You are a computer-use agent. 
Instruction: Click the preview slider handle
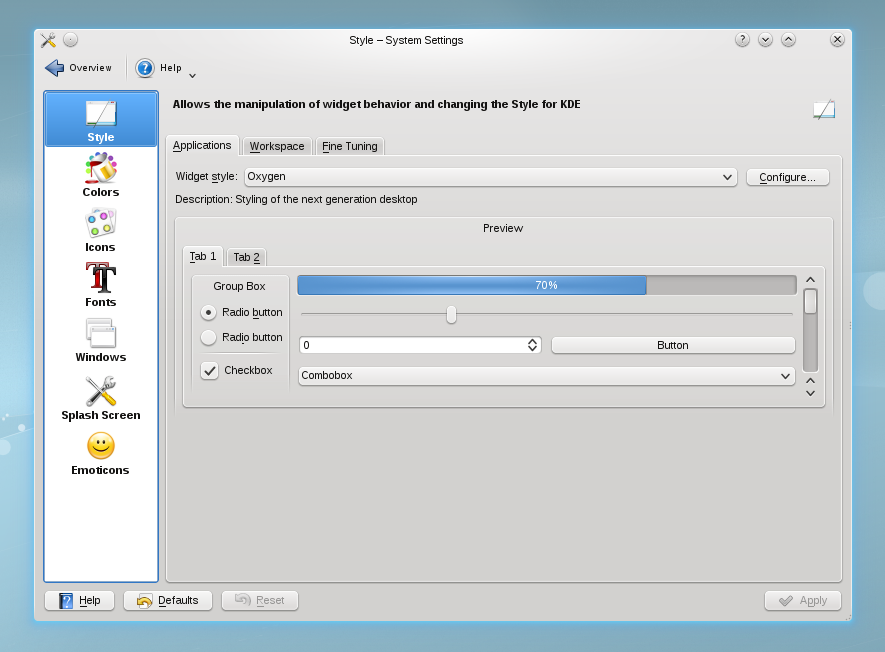(x=451, y=314)
